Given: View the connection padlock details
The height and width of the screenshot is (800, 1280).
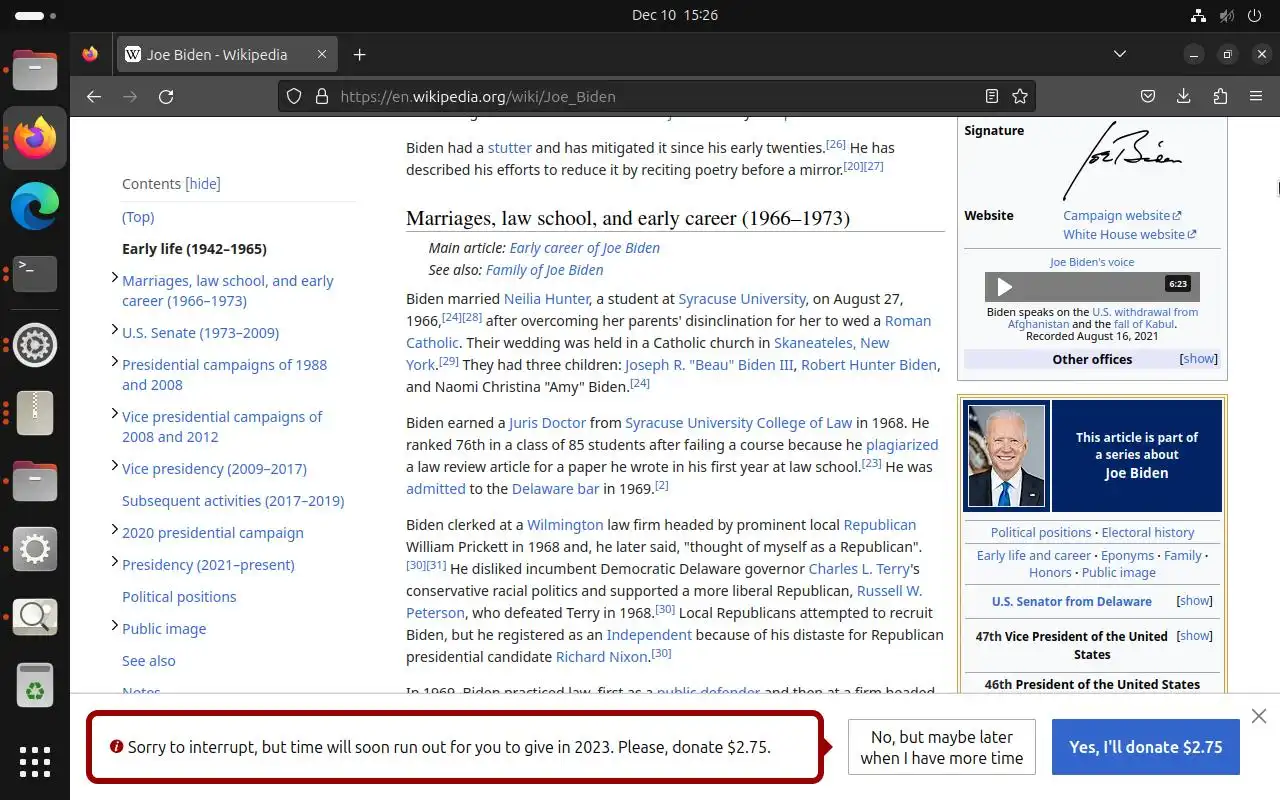Looking at the screenshot, I should [321, 97].
